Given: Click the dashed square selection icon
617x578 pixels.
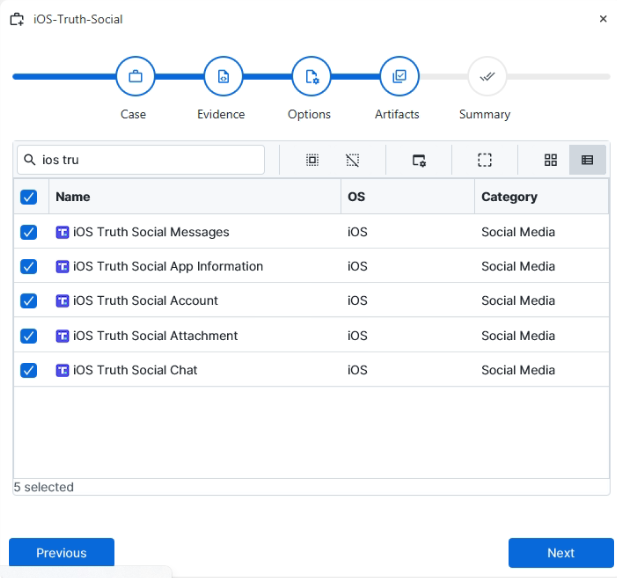Looking at the screenshot, I should pyautogui.click(x=484, y=160).
